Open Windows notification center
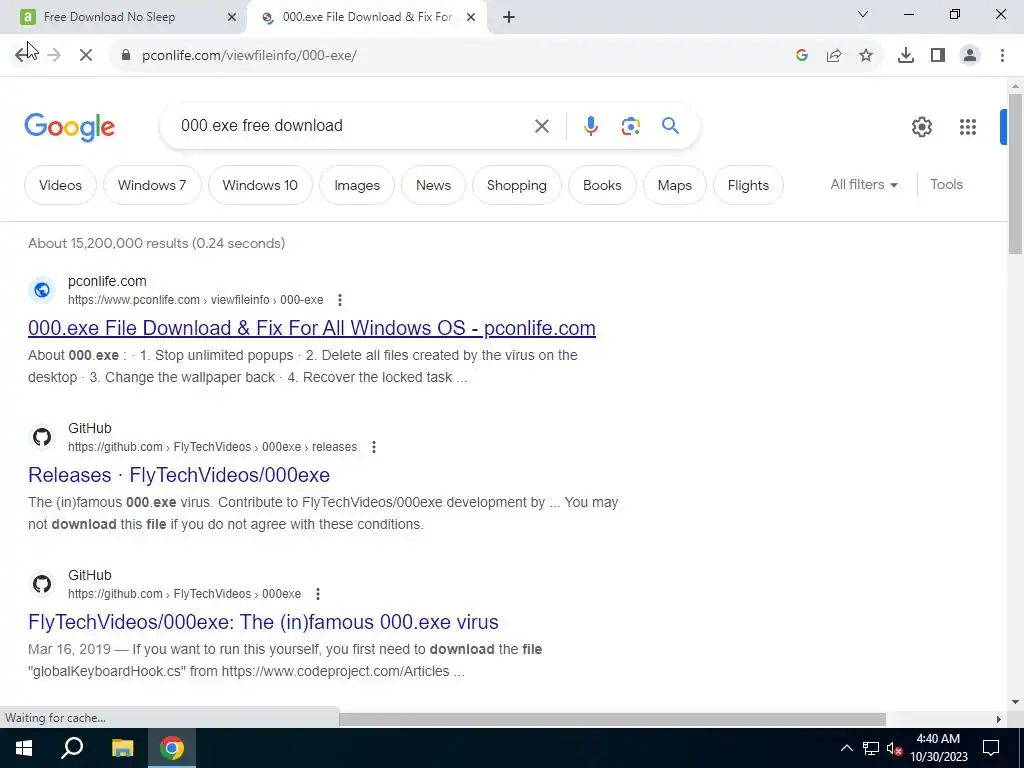This screenshot has width=1024, height=768. point(991,748)
